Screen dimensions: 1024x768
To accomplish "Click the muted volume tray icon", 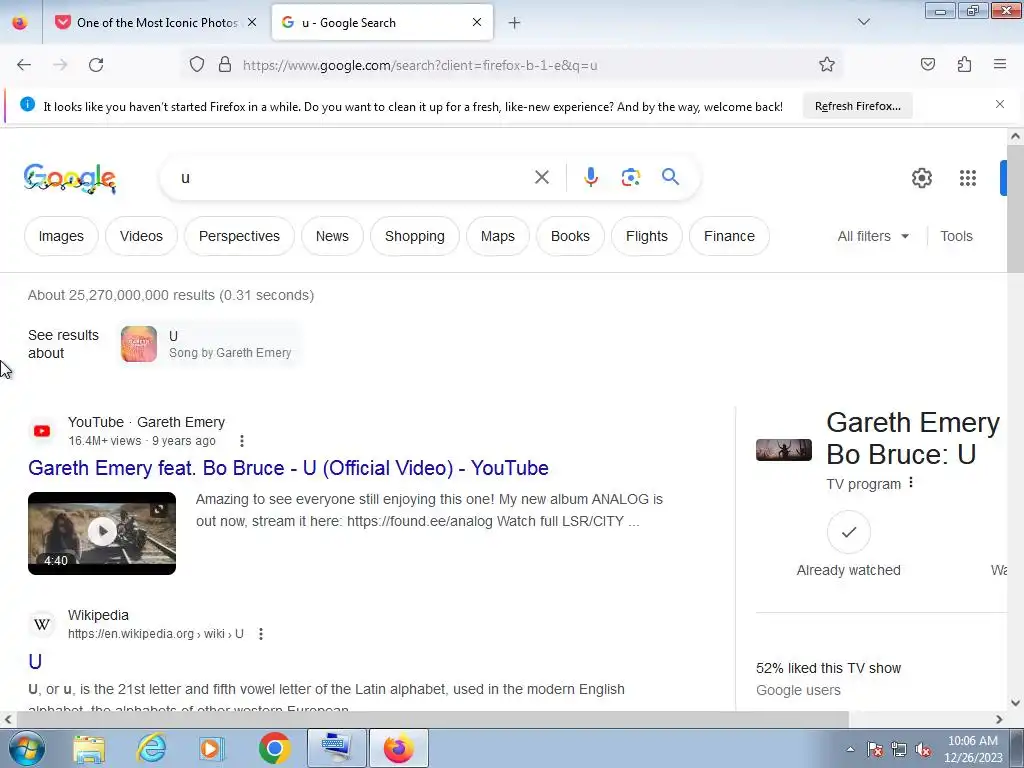I will point(923,750).
